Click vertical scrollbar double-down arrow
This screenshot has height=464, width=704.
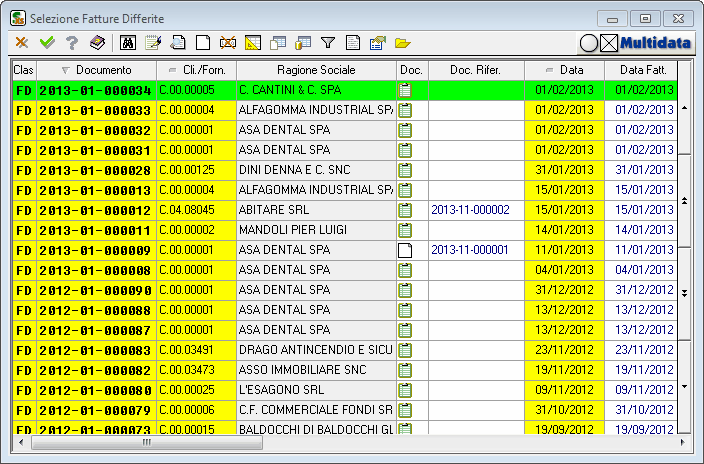[684, 293]
